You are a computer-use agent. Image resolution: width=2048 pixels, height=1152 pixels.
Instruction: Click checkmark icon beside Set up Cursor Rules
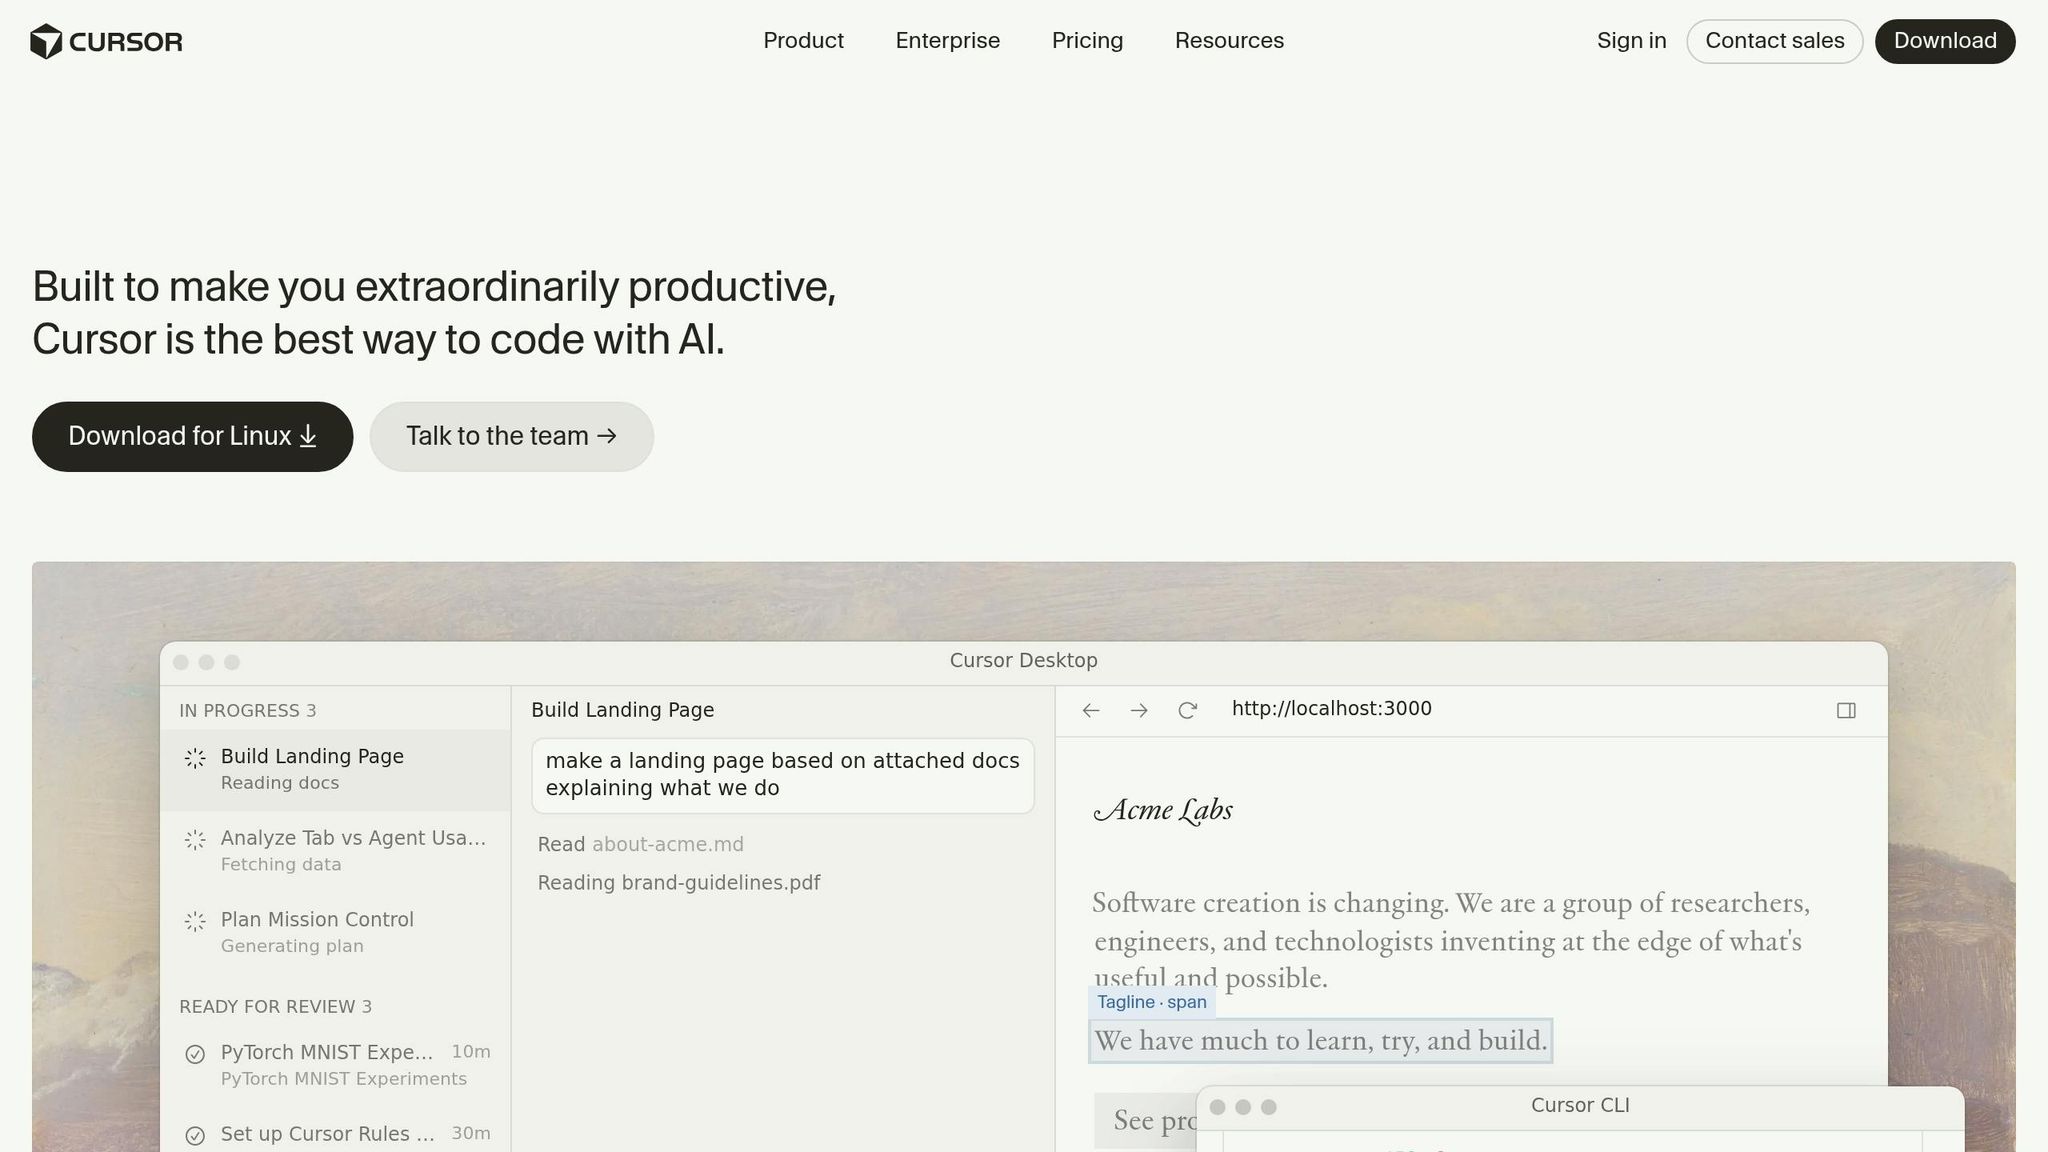(x=195, y=1135)
